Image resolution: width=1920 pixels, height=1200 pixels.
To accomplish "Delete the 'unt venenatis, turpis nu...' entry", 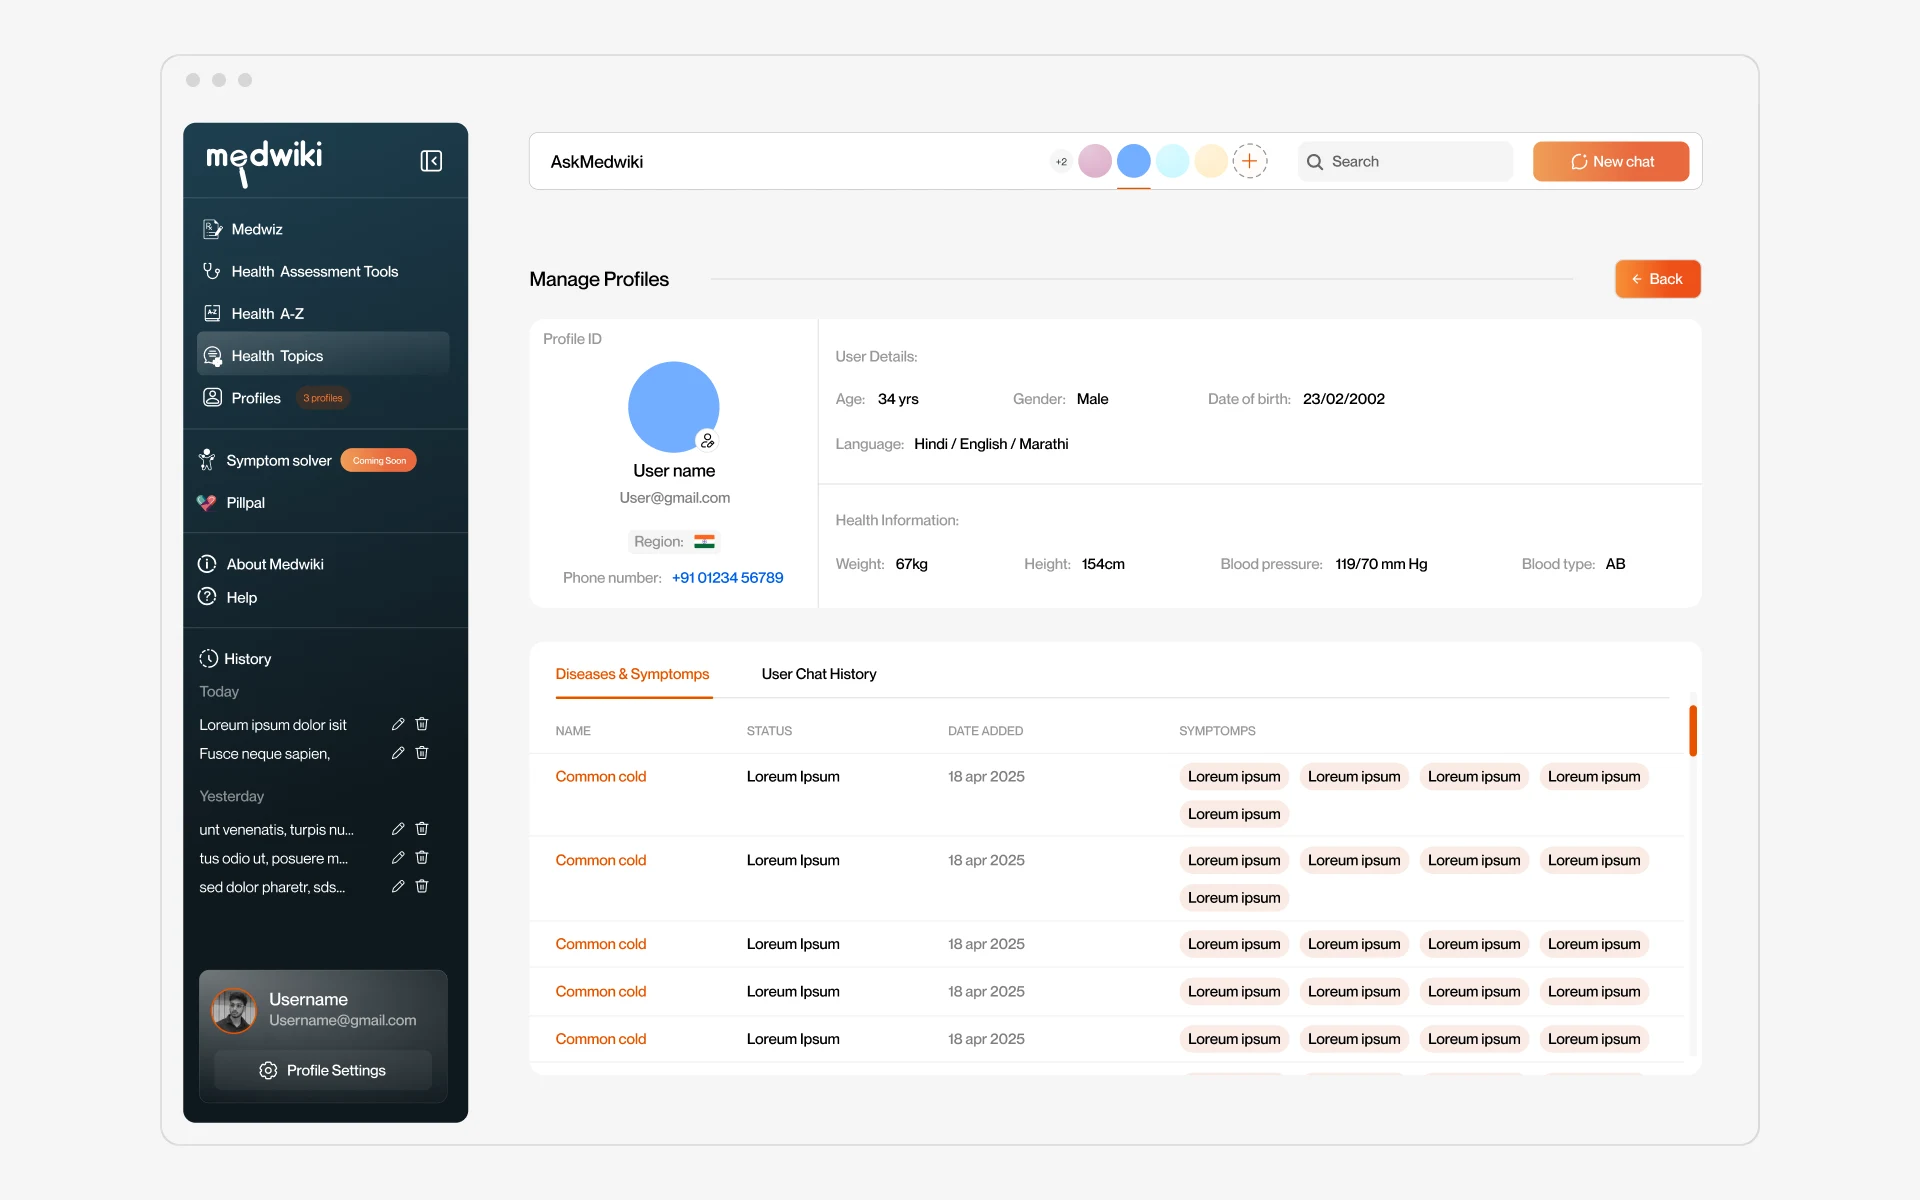I will pyautogui.click(x=422, y=829).
